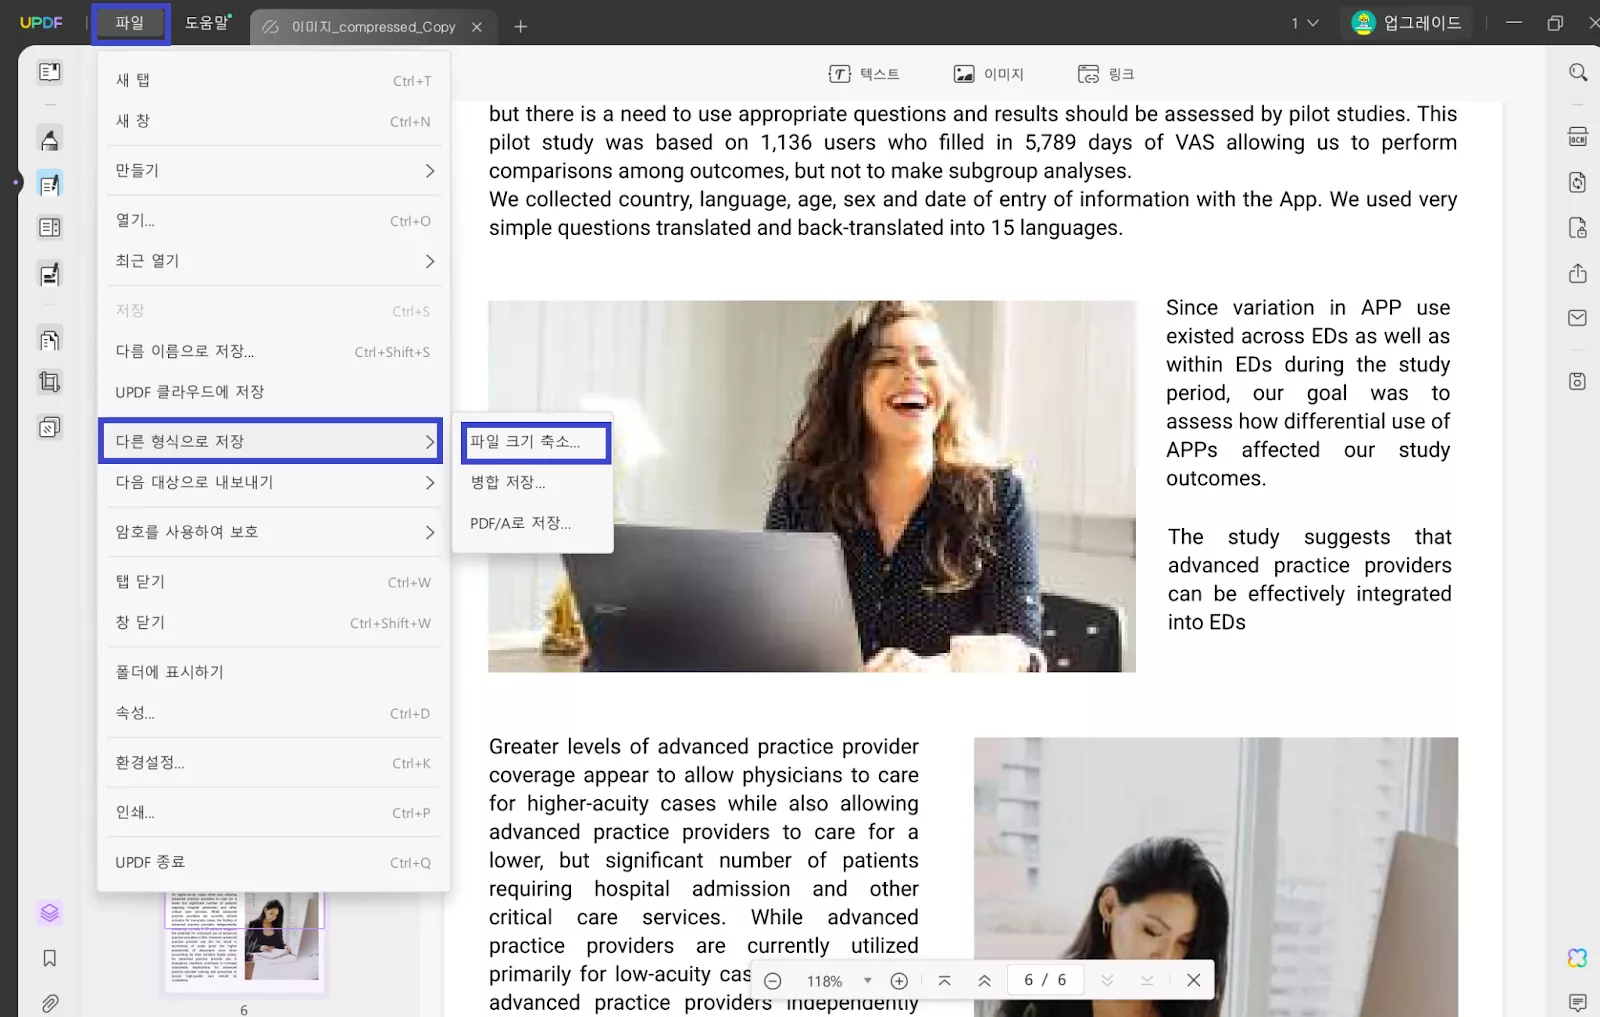This screenshot has width=1600, height=1017.
Task: Zoom in with the plus button
Action: [899, 981]
